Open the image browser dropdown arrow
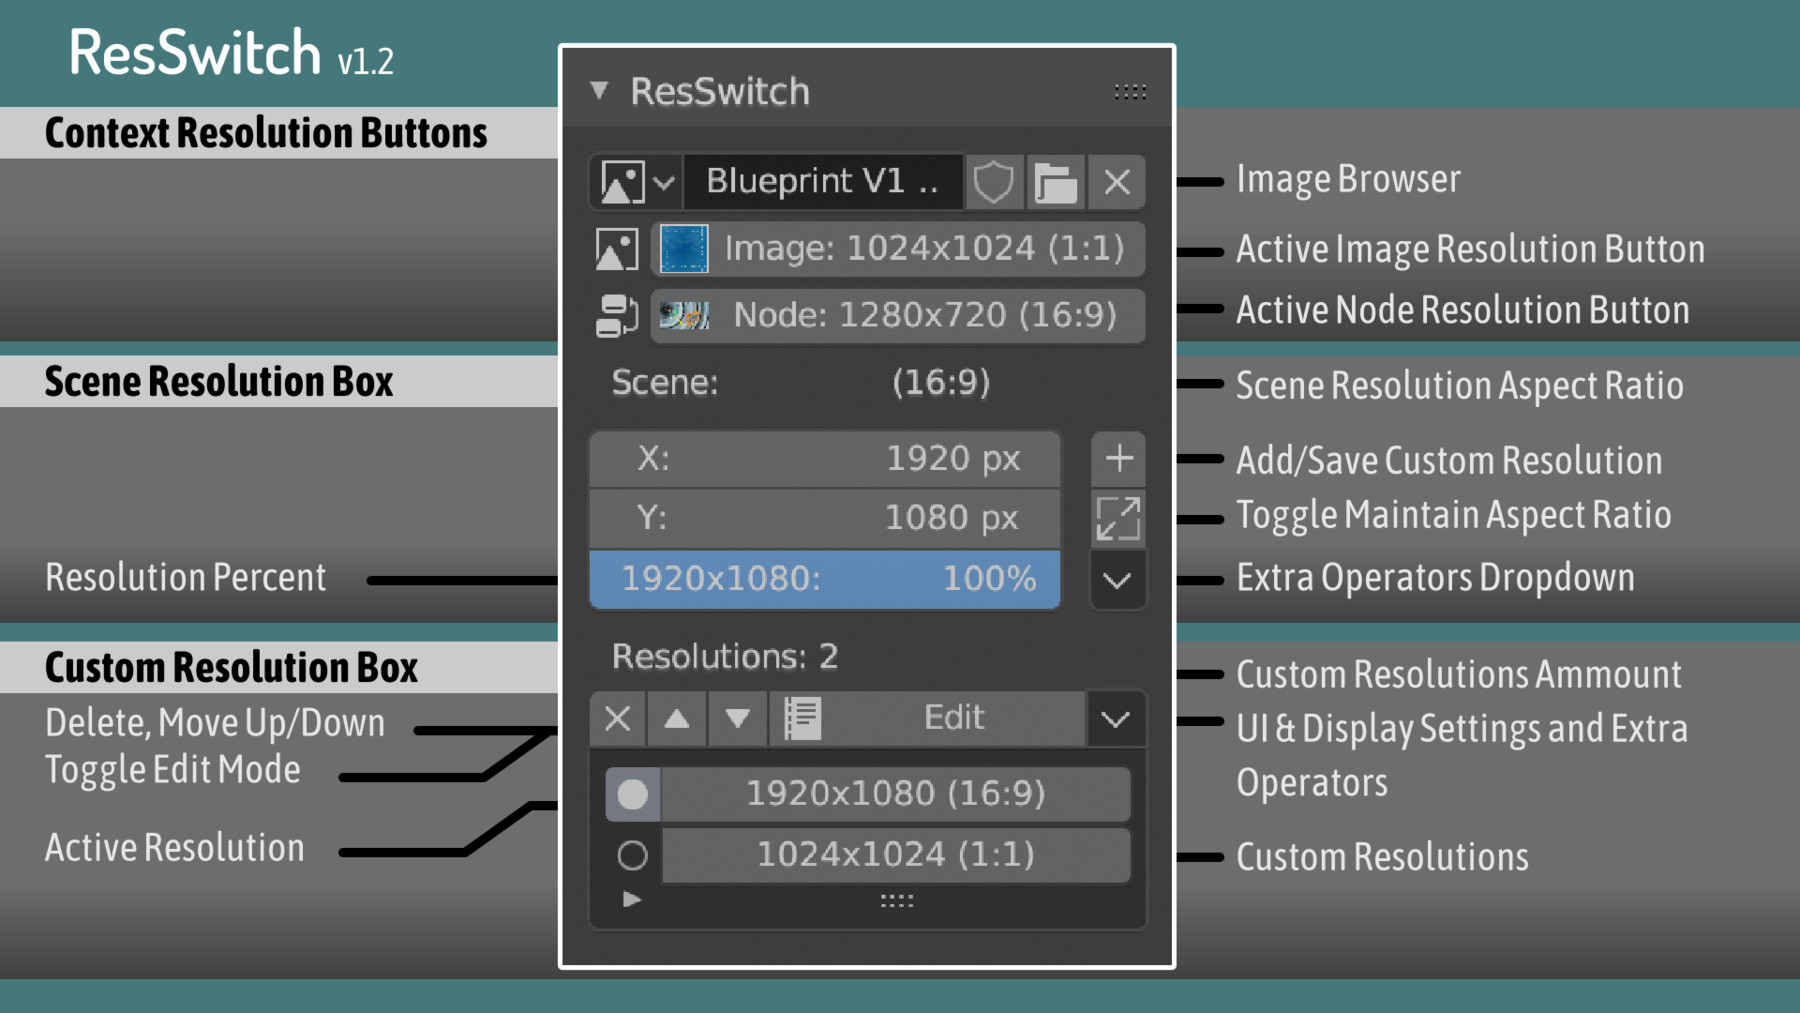This screenshot has width=1800, height=1013. point(662,182)
